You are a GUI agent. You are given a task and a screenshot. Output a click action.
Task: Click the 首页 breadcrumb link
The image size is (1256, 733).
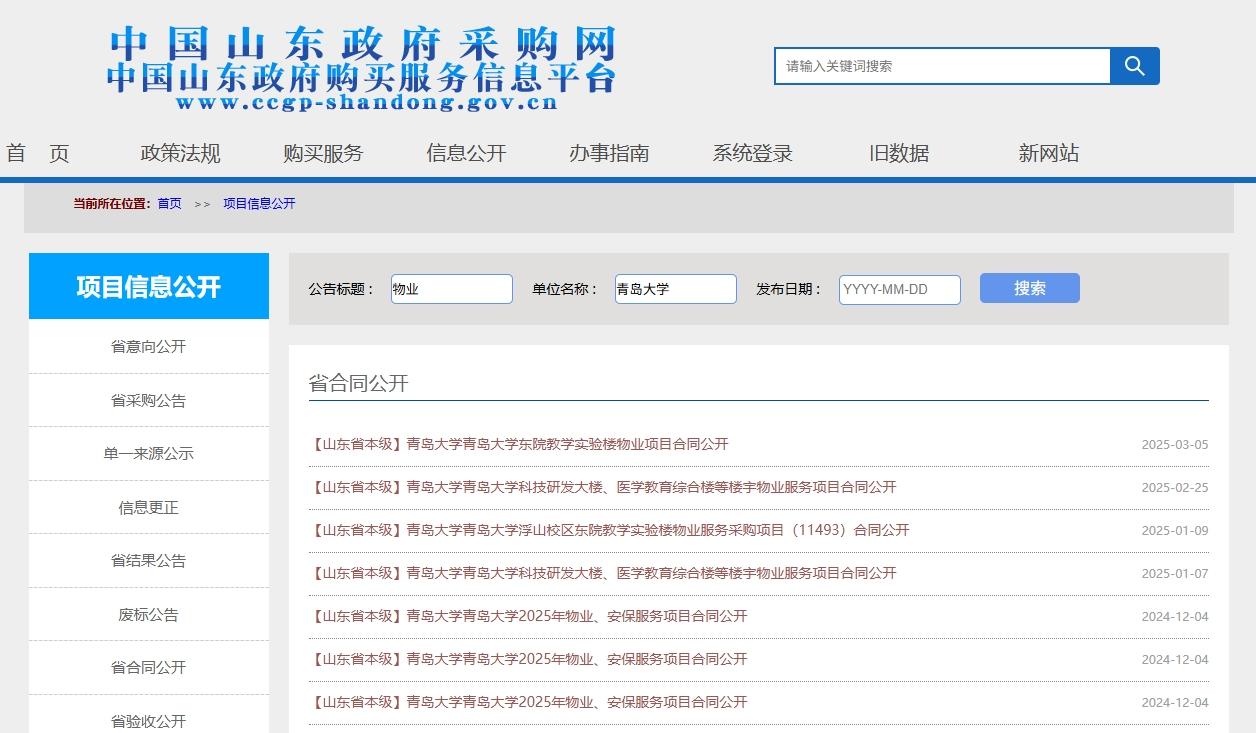pos(168,203)
